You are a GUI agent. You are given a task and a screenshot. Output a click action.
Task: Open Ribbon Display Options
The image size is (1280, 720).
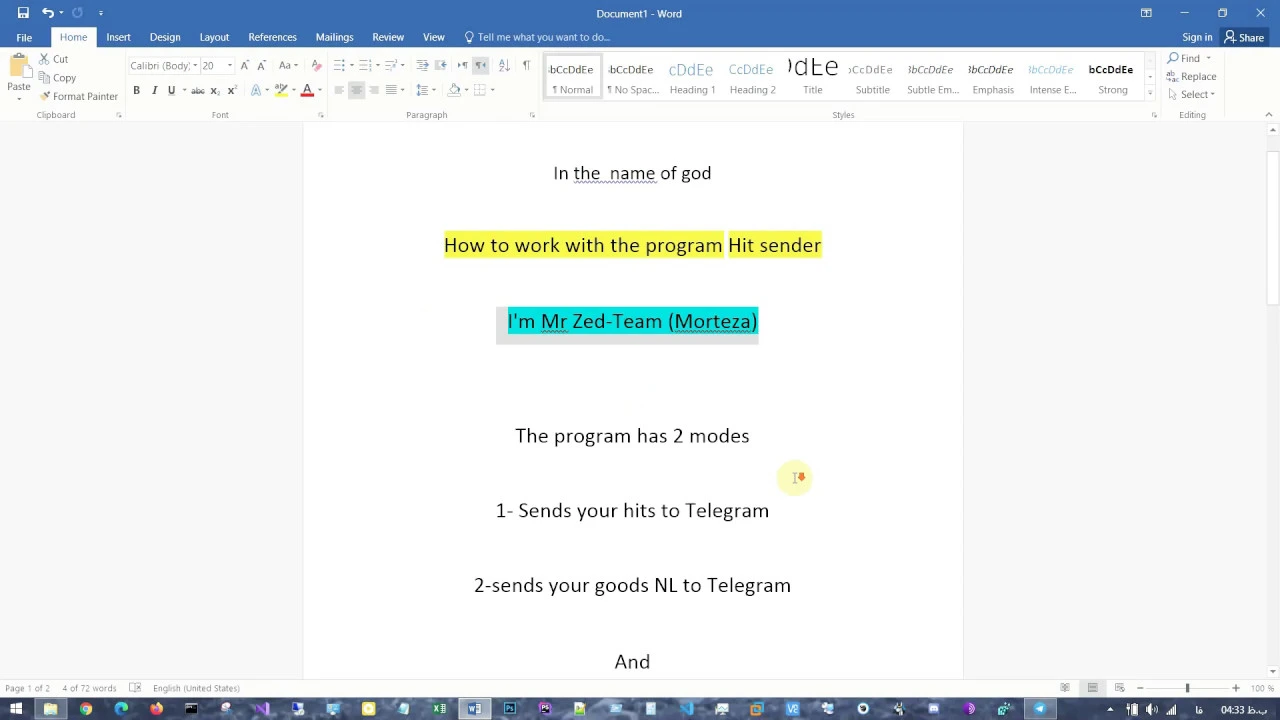click(x=1146, y=13)
